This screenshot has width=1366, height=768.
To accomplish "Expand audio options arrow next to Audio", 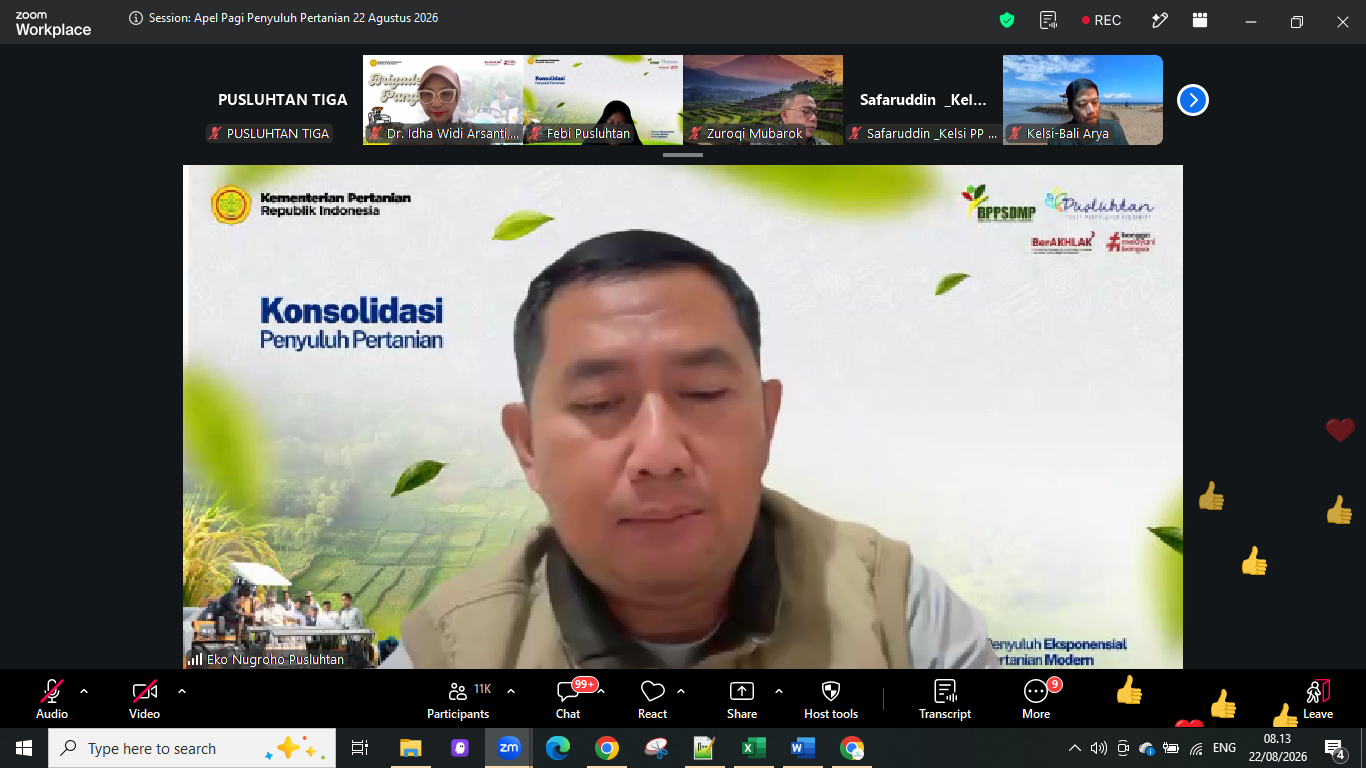I will pyautogui.click(x=84, y=691).
